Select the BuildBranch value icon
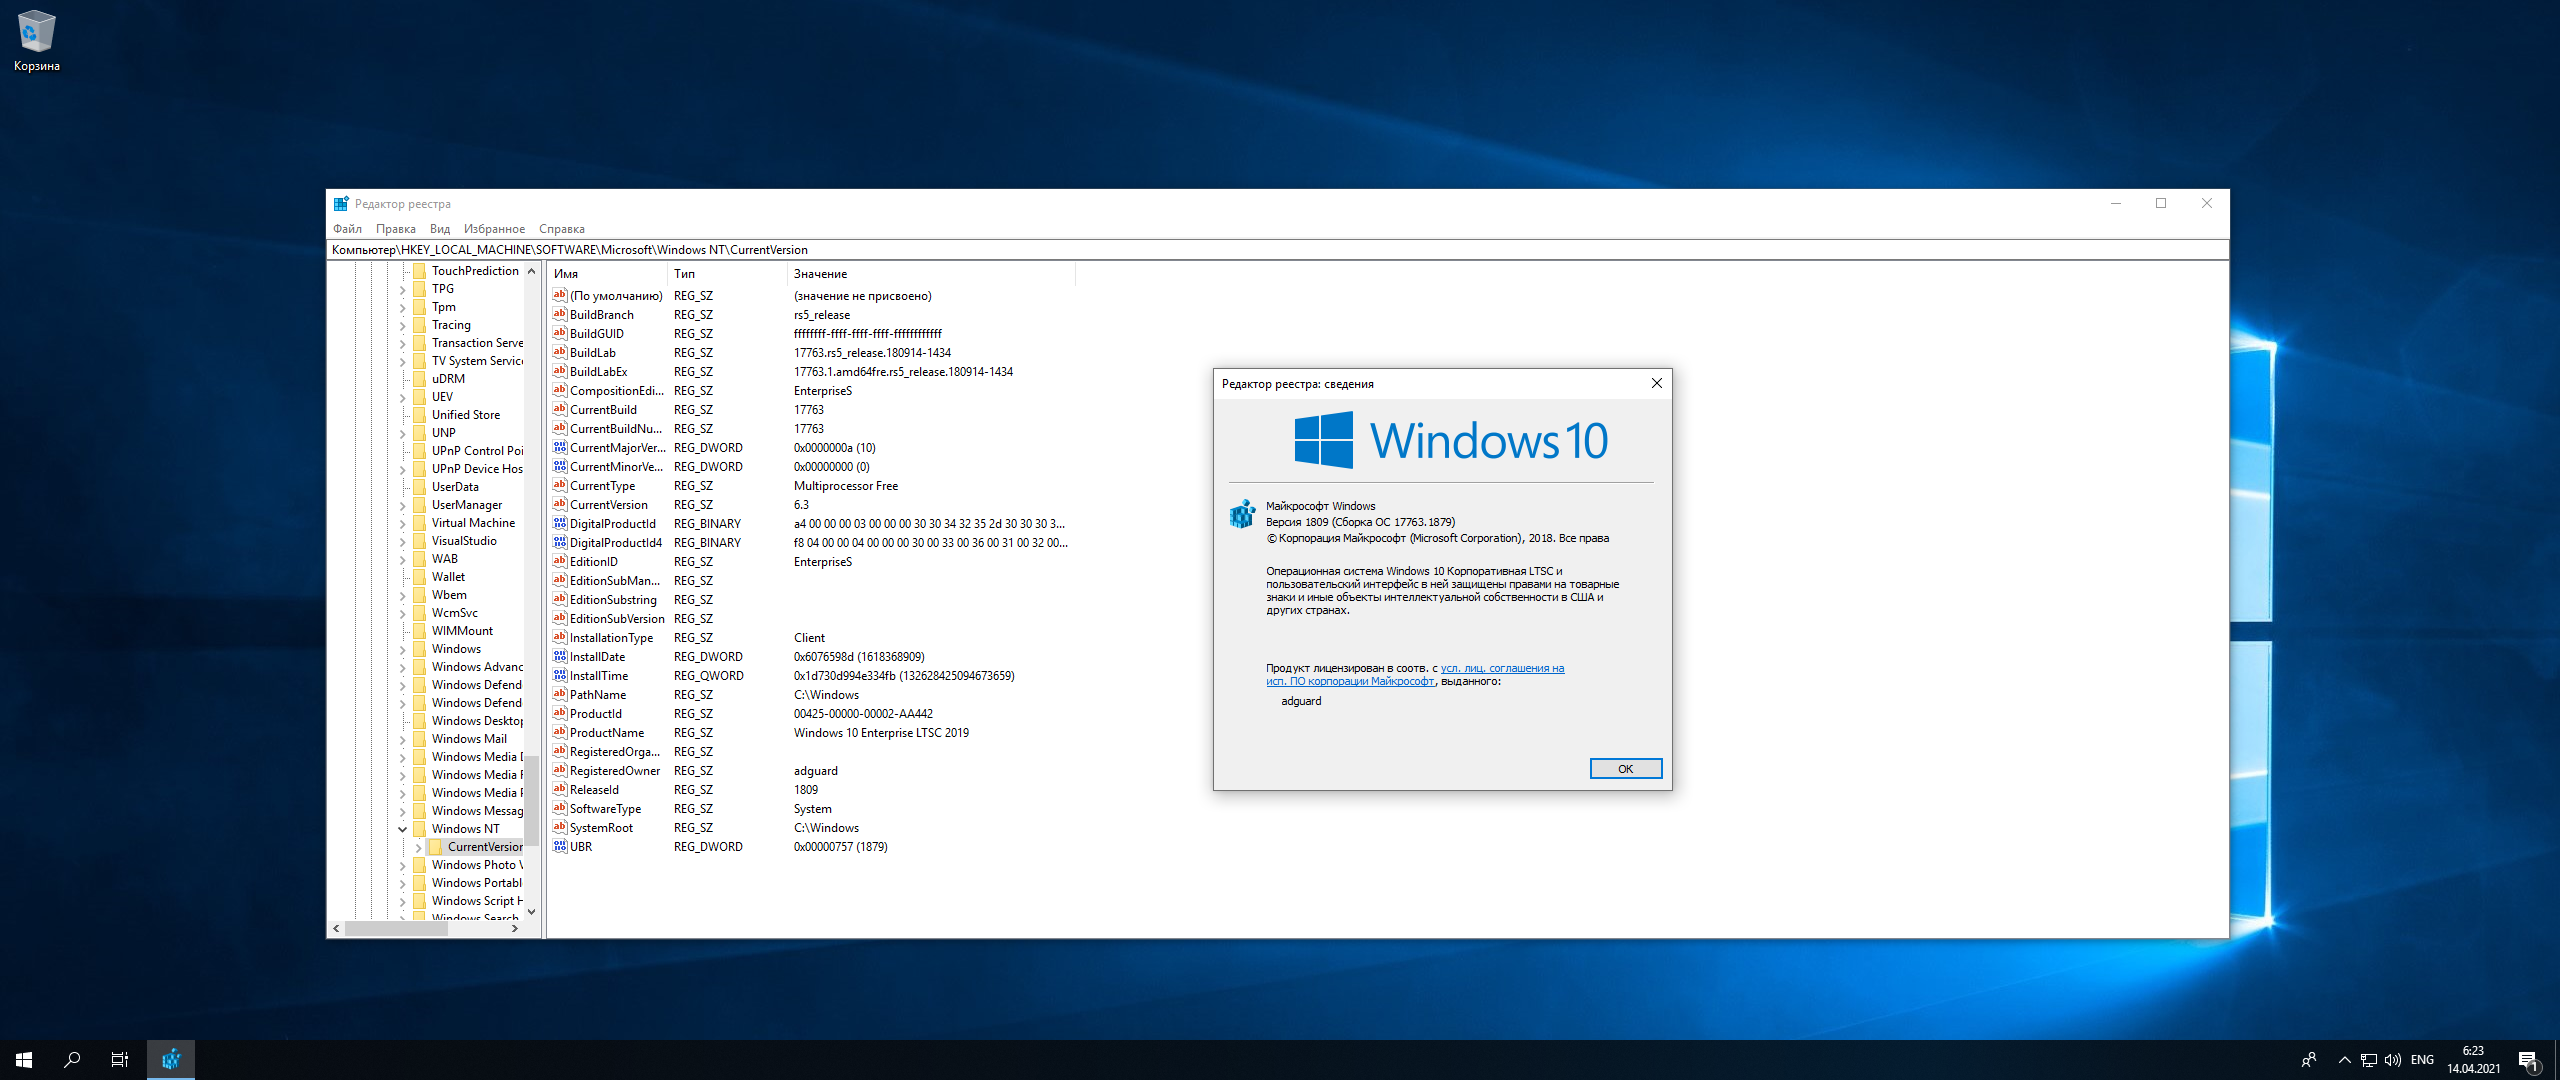The height and width of the screenshot is (1080, 2560). (560, 315)
